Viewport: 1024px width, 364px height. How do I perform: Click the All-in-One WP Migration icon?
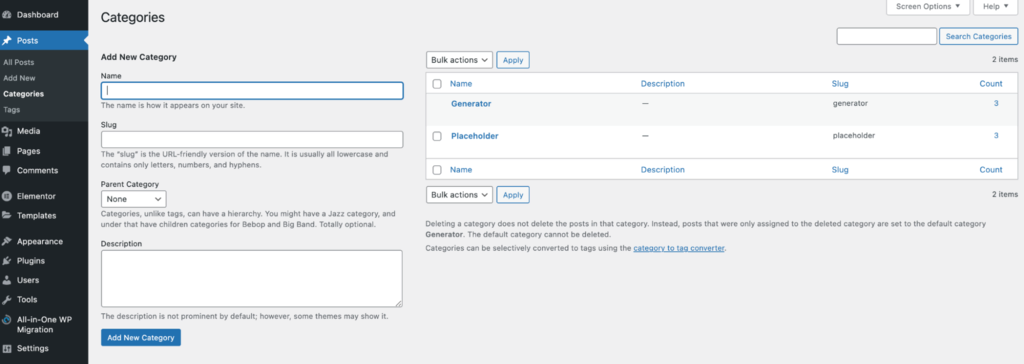click(x=7, y=320)
